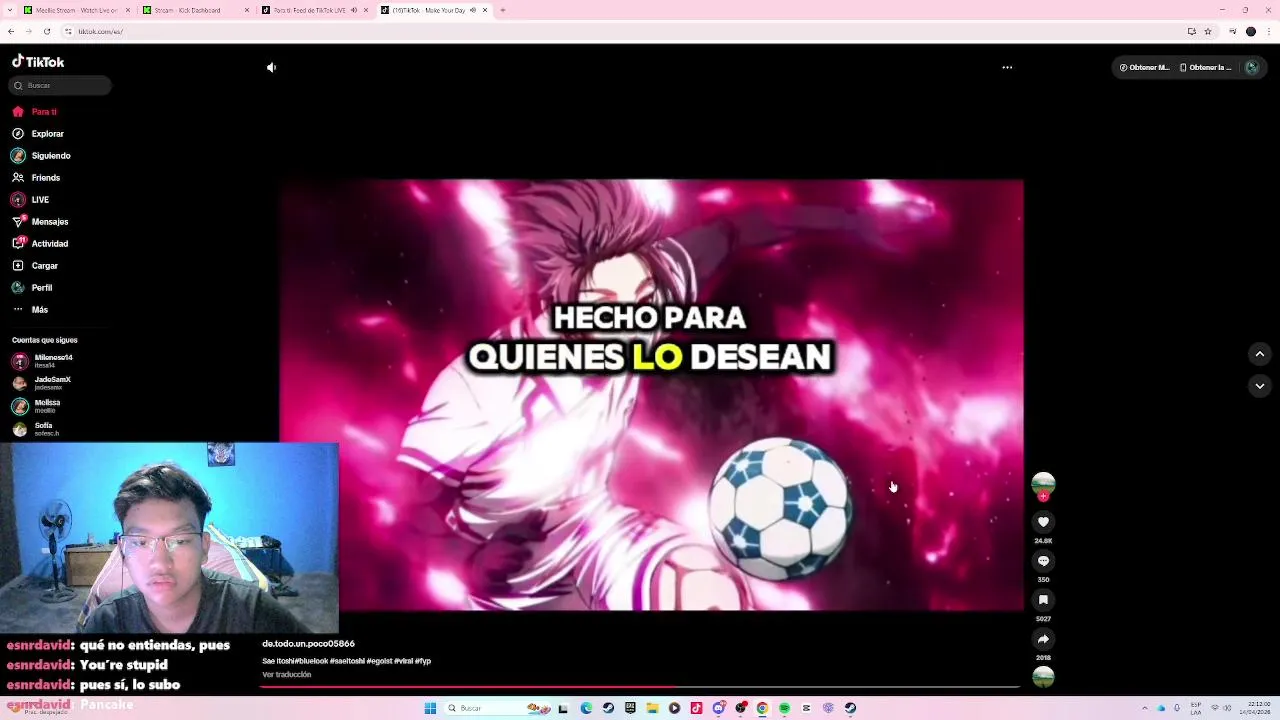The height and width of the screenshot is (720, 1280).
Task: Click the Obtener la app button
Action: (1205, 68)
